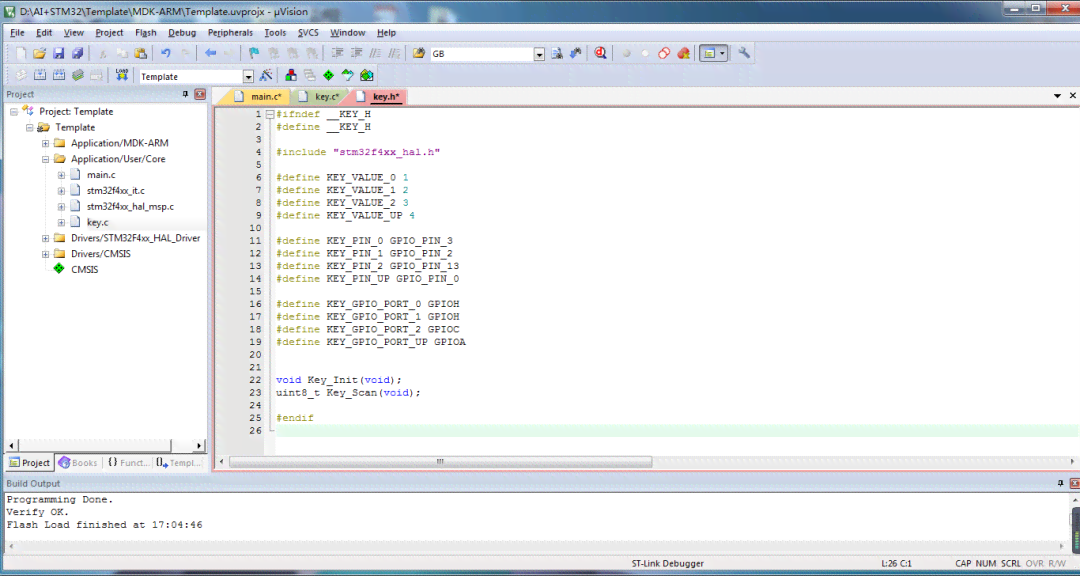
Task: Click the Save All toolbar icon
Action: [x=78, y=53]
